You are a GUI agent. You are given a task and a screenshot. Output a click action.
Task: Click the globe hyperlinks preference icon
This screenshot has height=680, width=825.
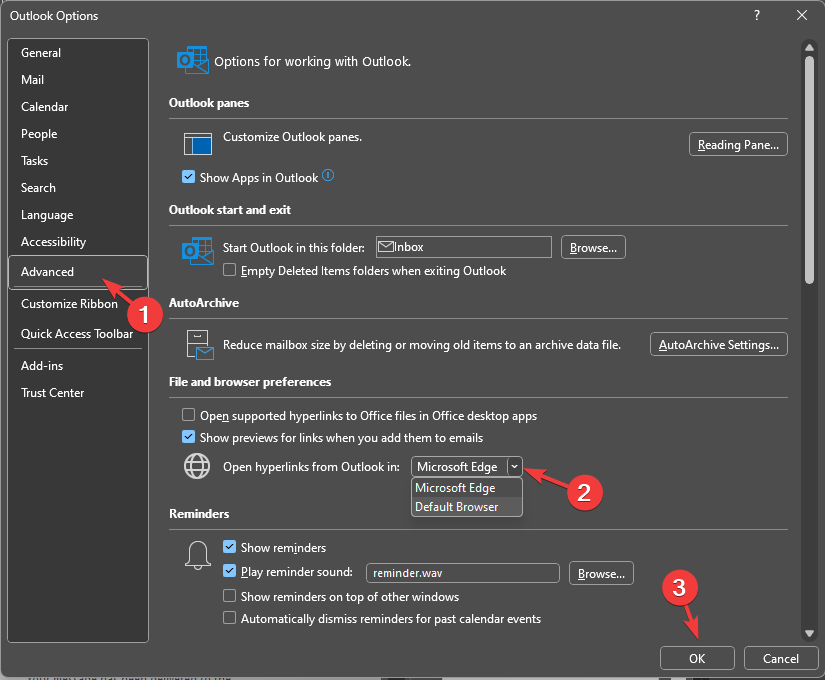[x=196, y=465]
